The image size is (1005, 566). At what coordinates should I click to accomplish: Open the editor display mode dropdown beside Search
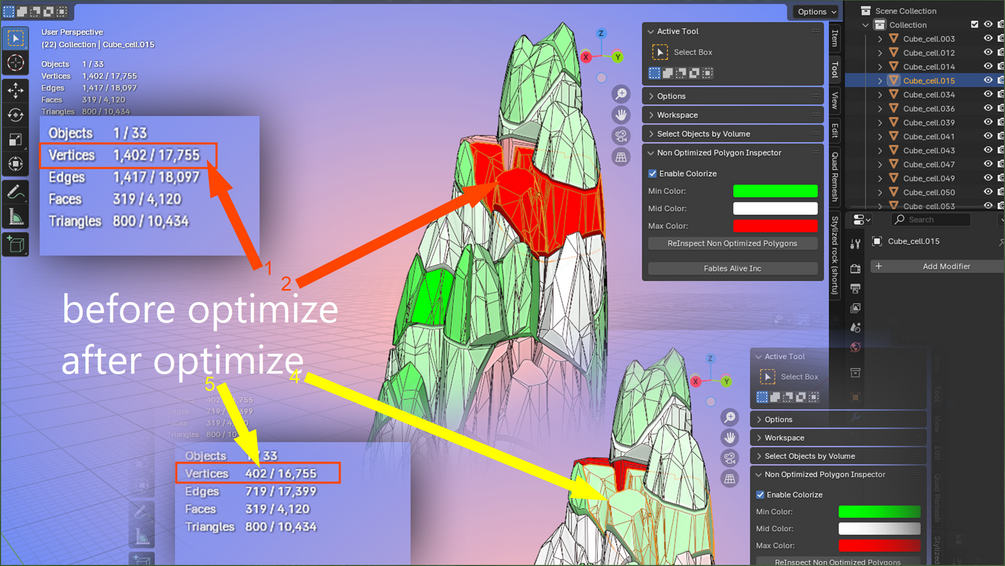(x=861, y=220)
